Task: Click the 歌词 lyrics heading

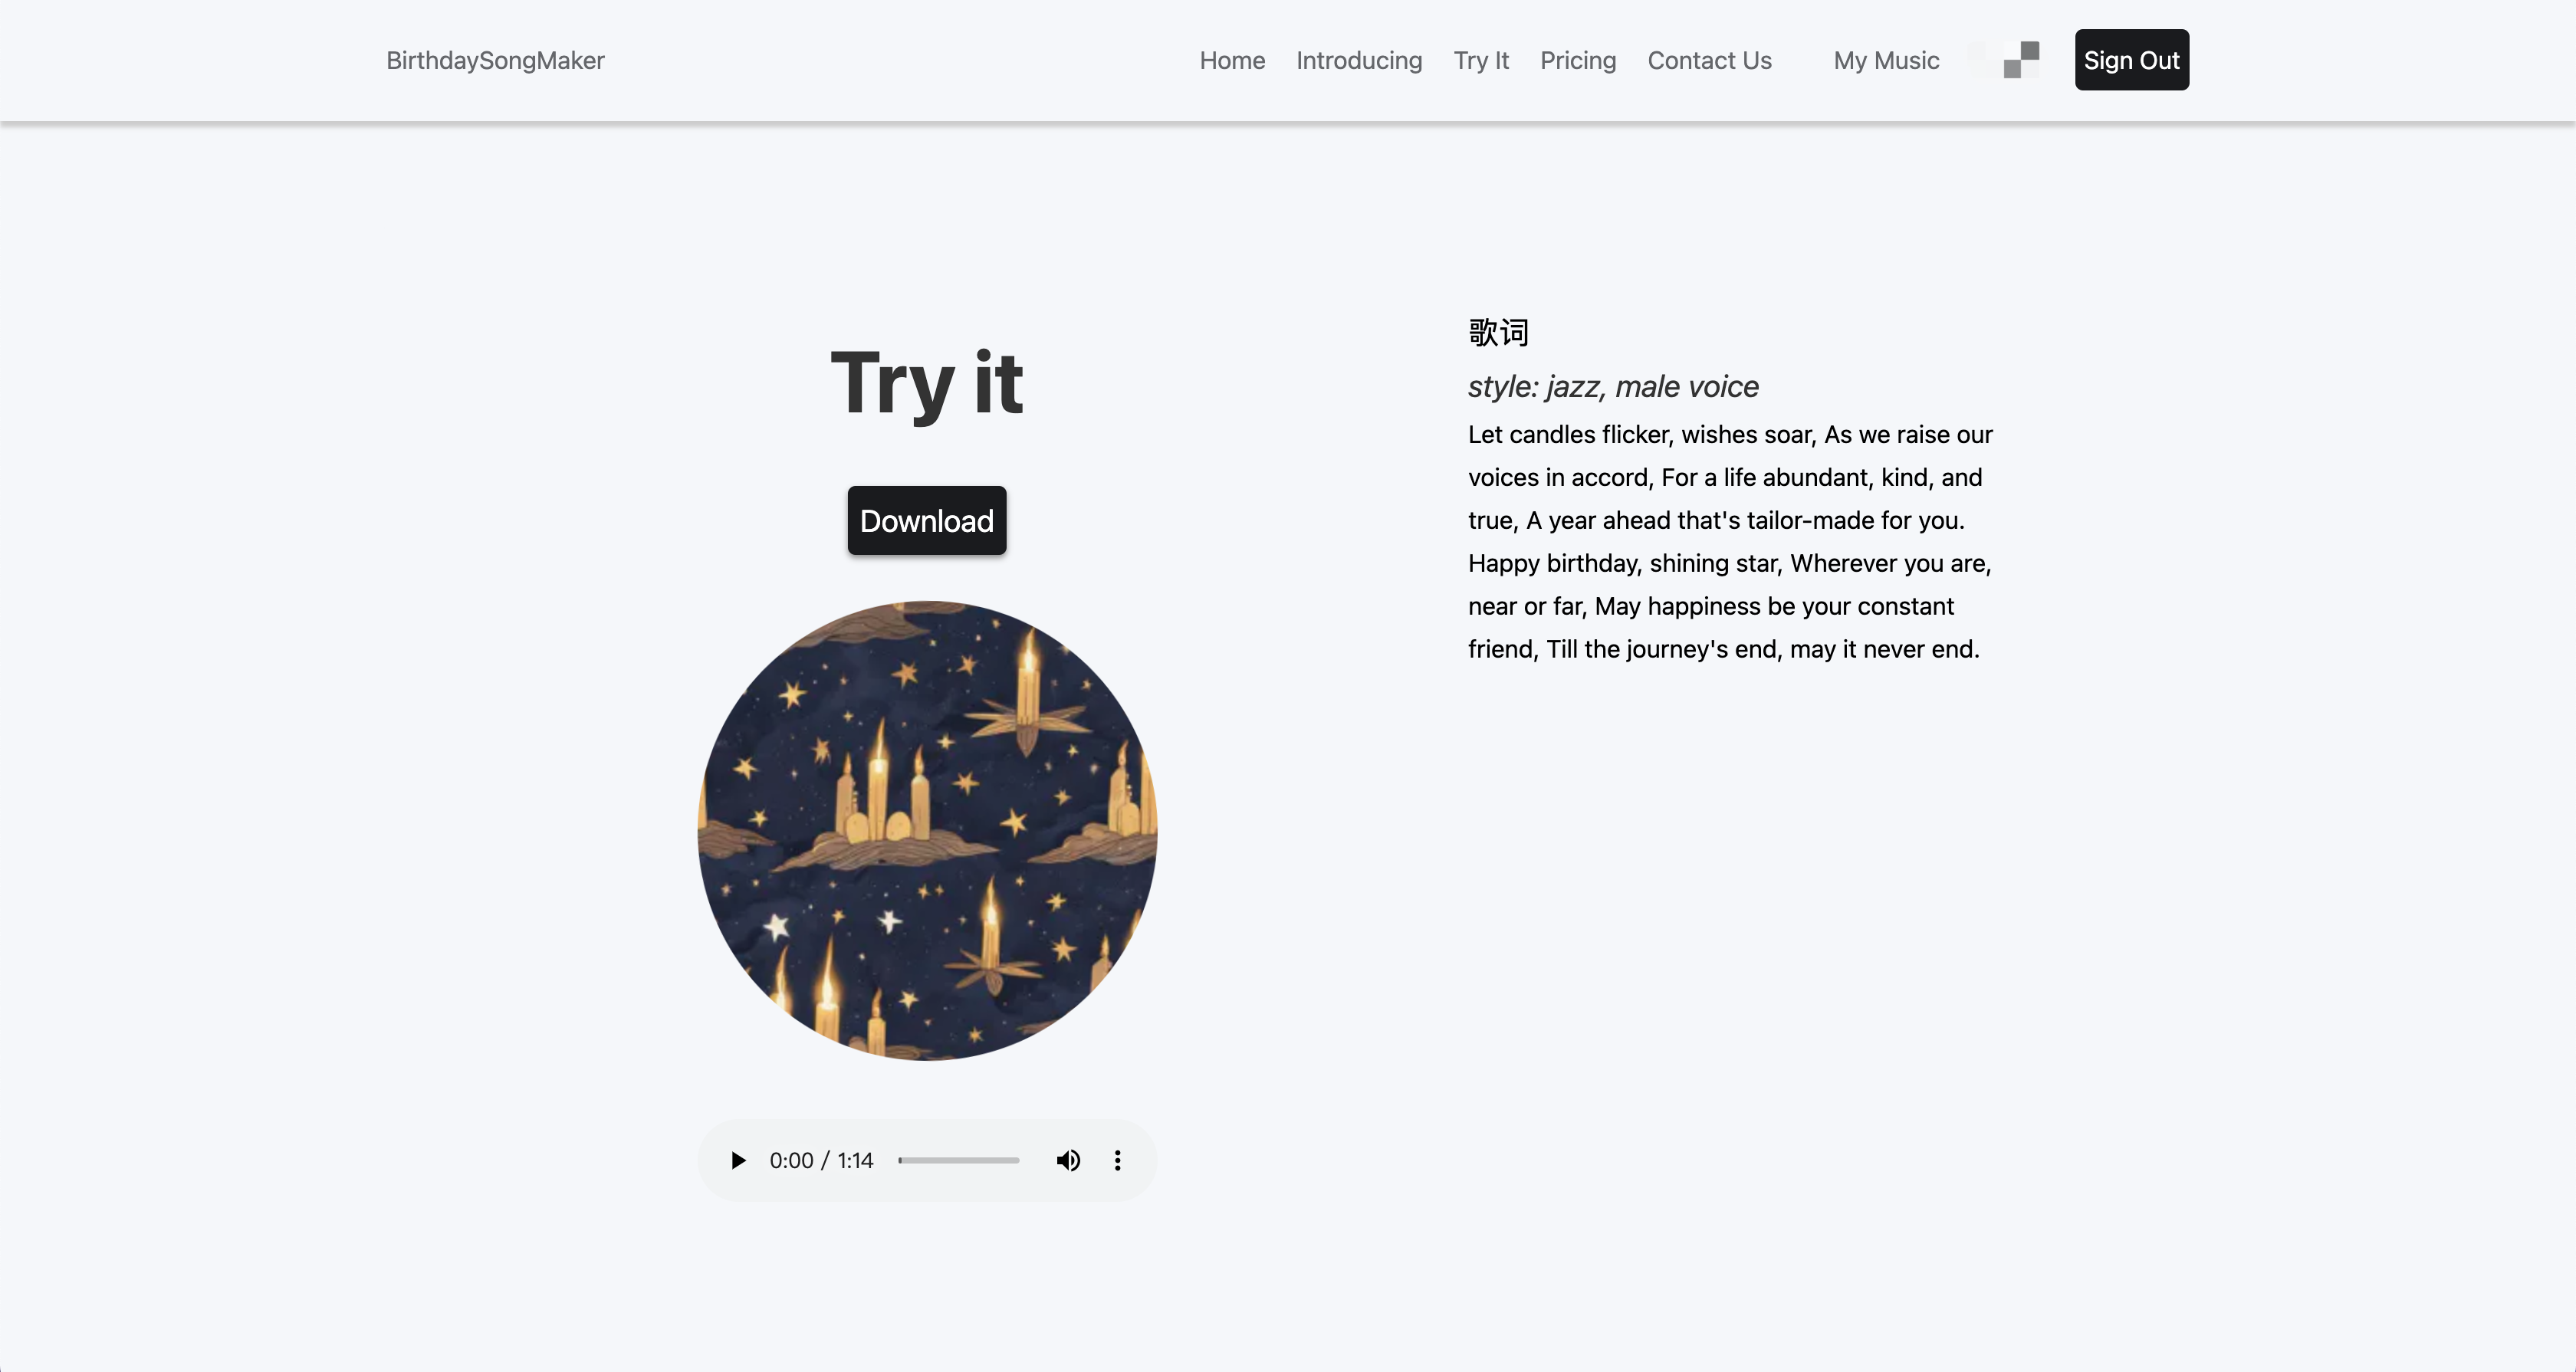Action: point(1498,332)
